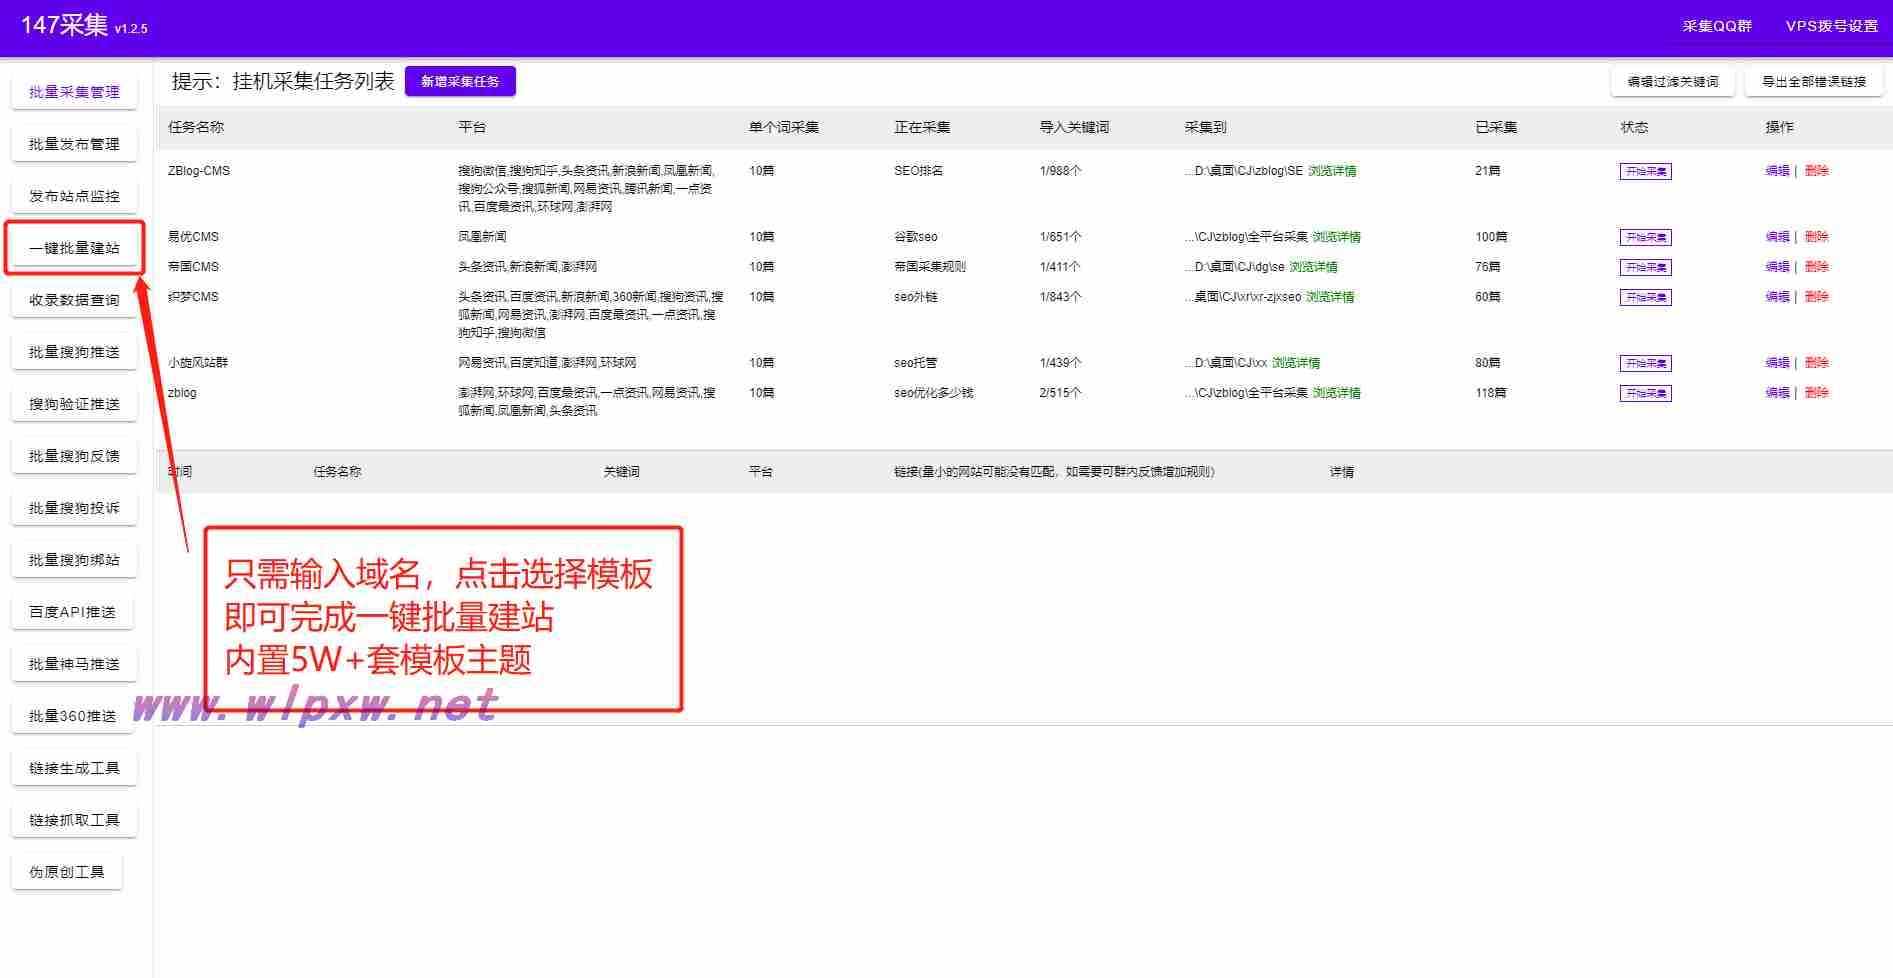
Task: Click the seo托管 keyword cell
Action: [x=916, y=363]
